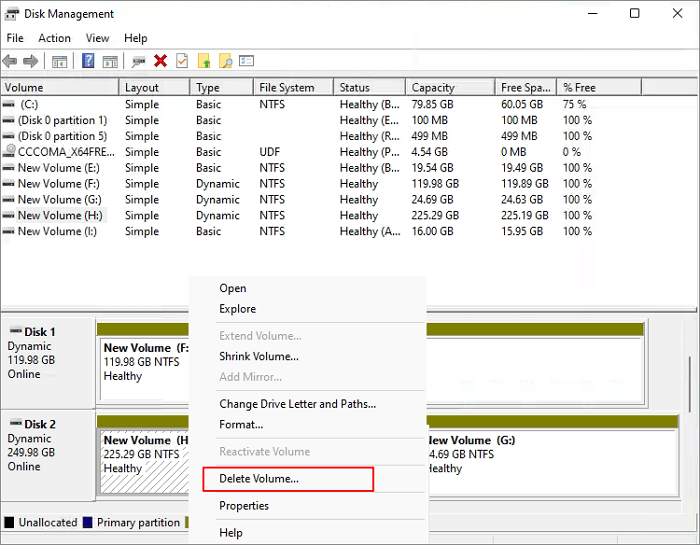
Task: Click the folder with green arrow icon
Action: [x=204, y=62]
